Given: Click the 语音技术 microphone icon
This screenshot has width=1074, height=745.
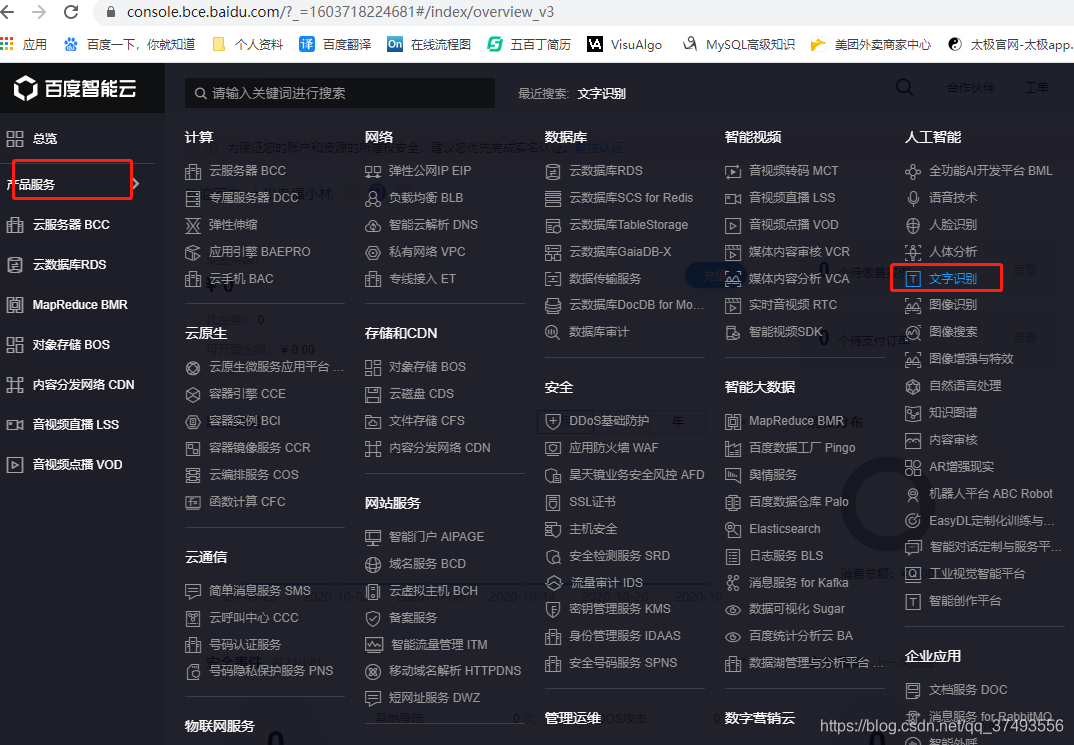Looking at the screenshot, I should [x=913, y=198].
